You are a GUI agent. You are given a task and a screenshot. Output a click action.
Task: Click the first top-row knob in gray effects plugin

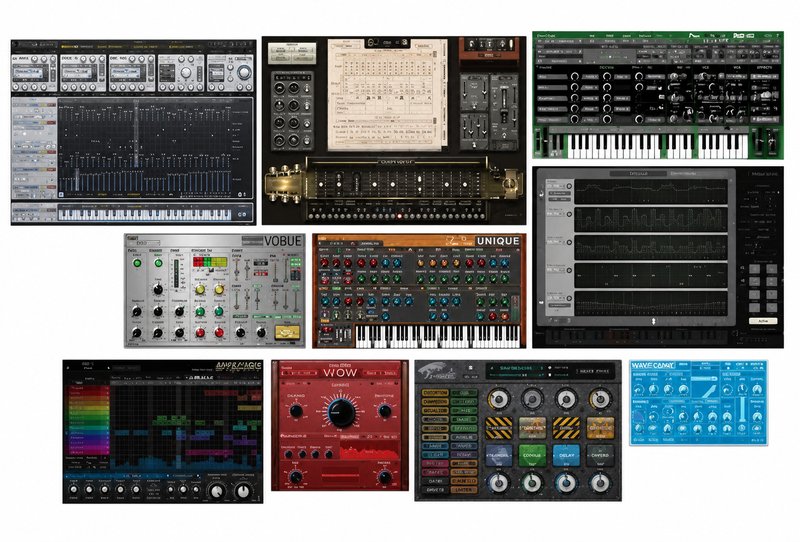pyautogui.click(x=498, y=399)
